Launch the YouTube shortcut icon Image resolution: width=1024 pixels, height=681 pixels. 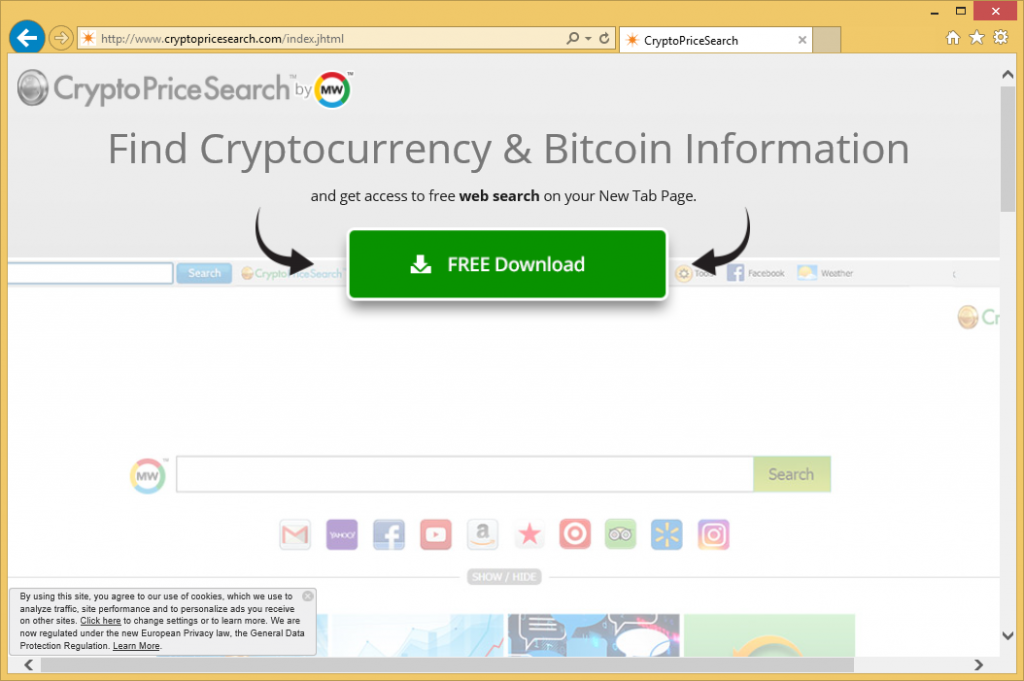click(x=436, y=535)
